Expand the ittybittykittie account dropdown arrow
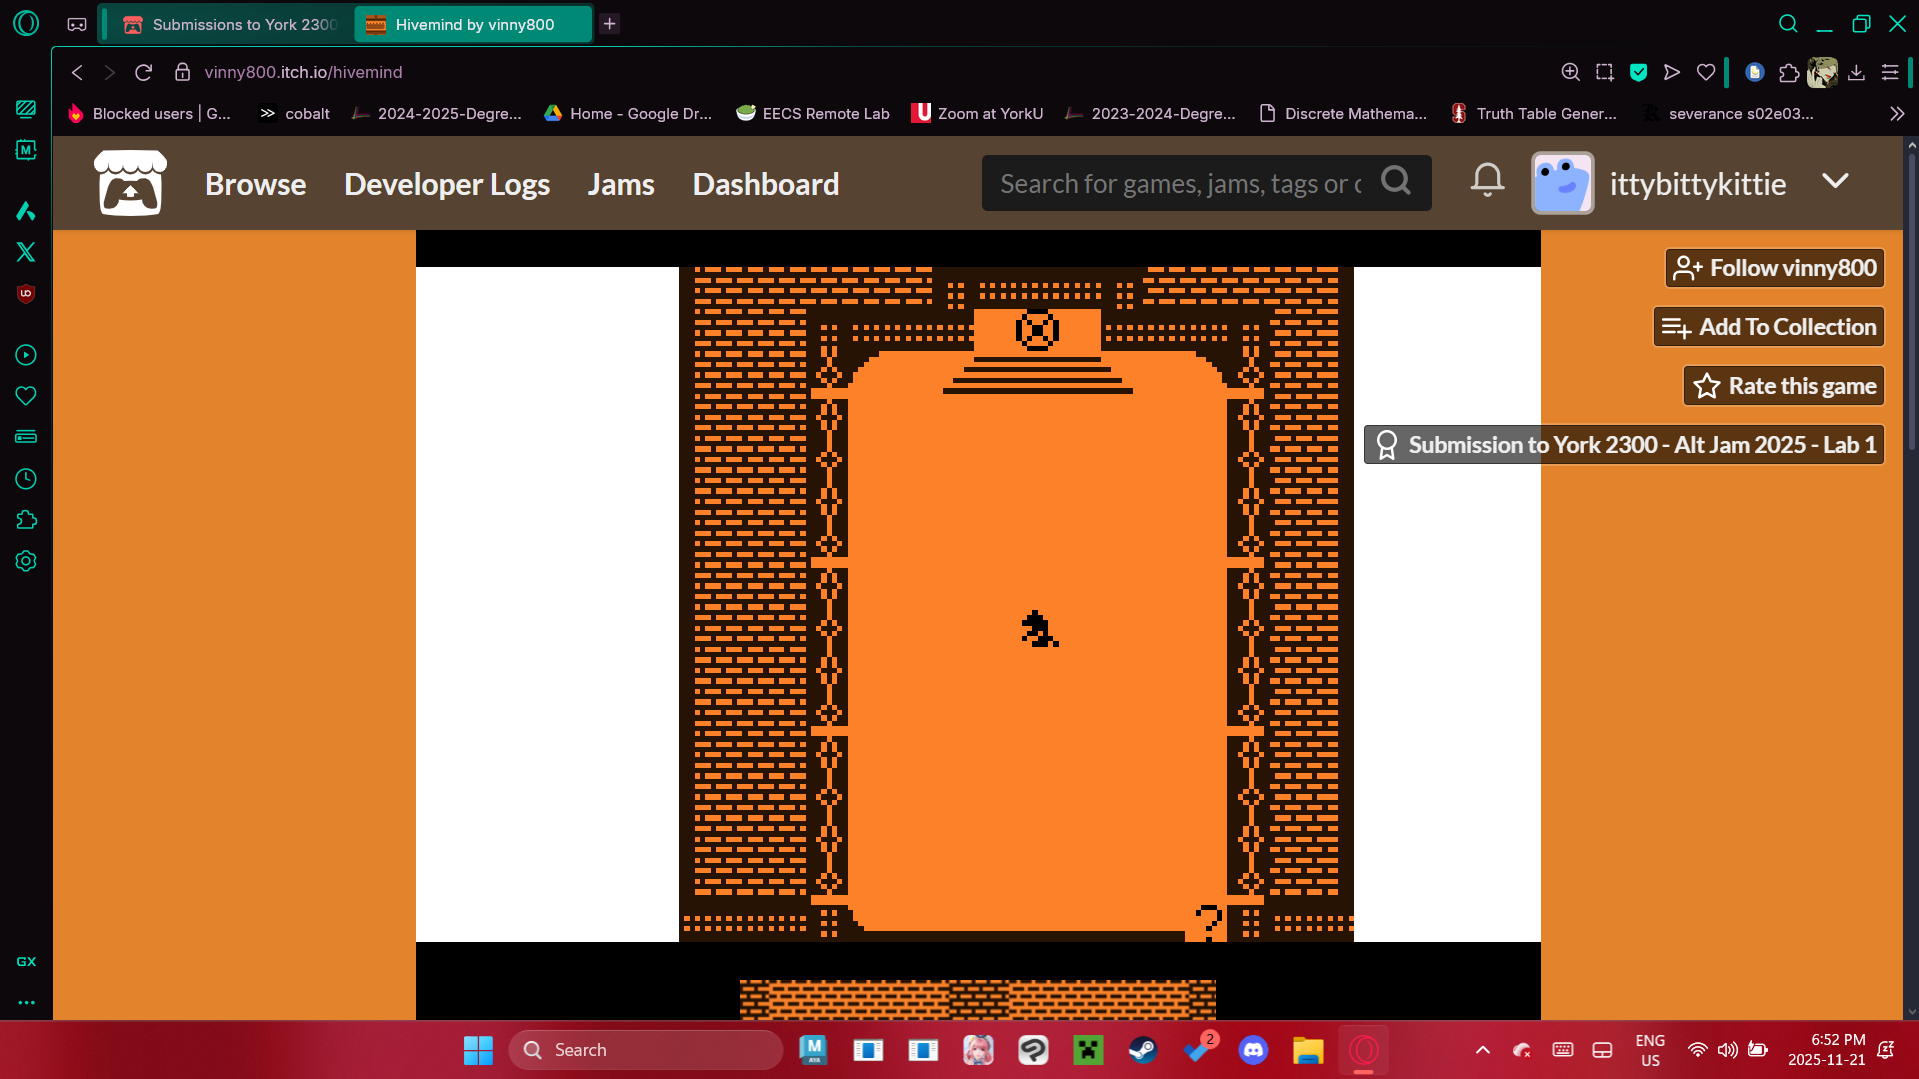Viewport: 1919px width, 1079px height. [1835, 181]
